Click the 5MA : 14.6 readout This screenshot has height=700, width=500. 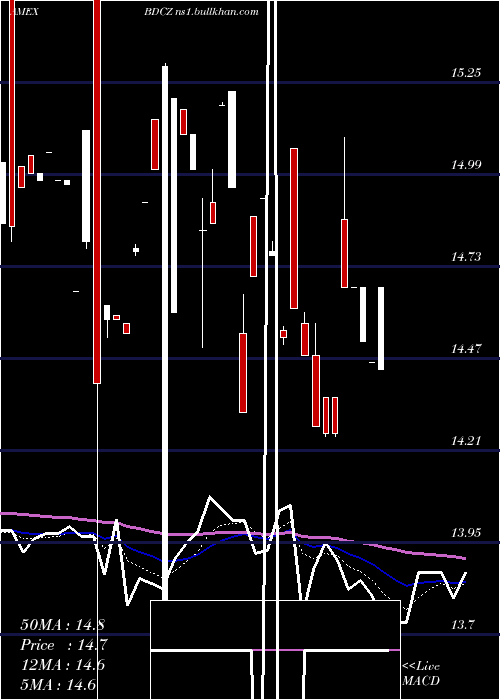tap(58, 685)
